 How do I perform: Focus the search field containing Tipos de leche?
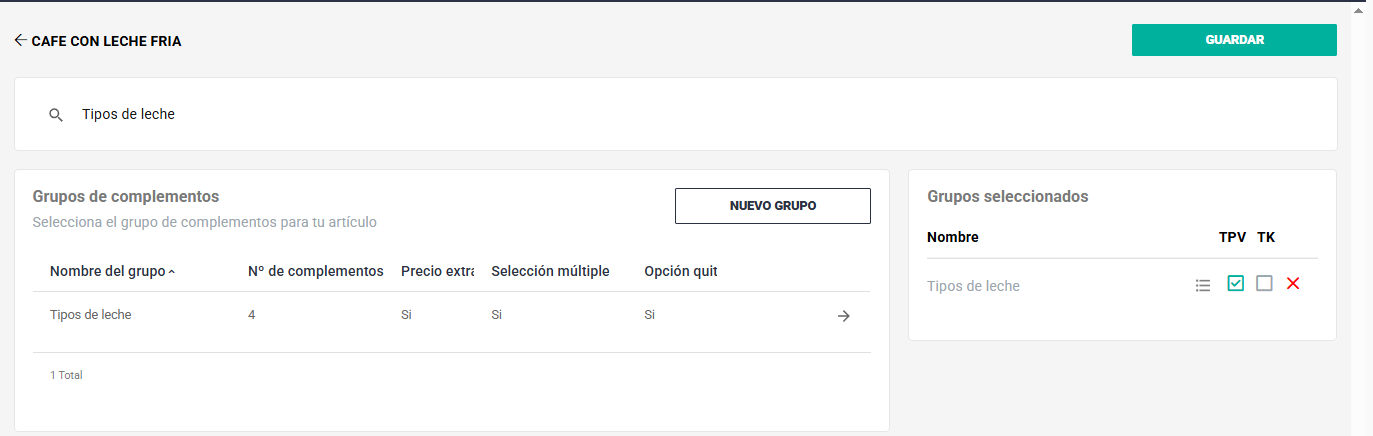click(x=600, y=115)
